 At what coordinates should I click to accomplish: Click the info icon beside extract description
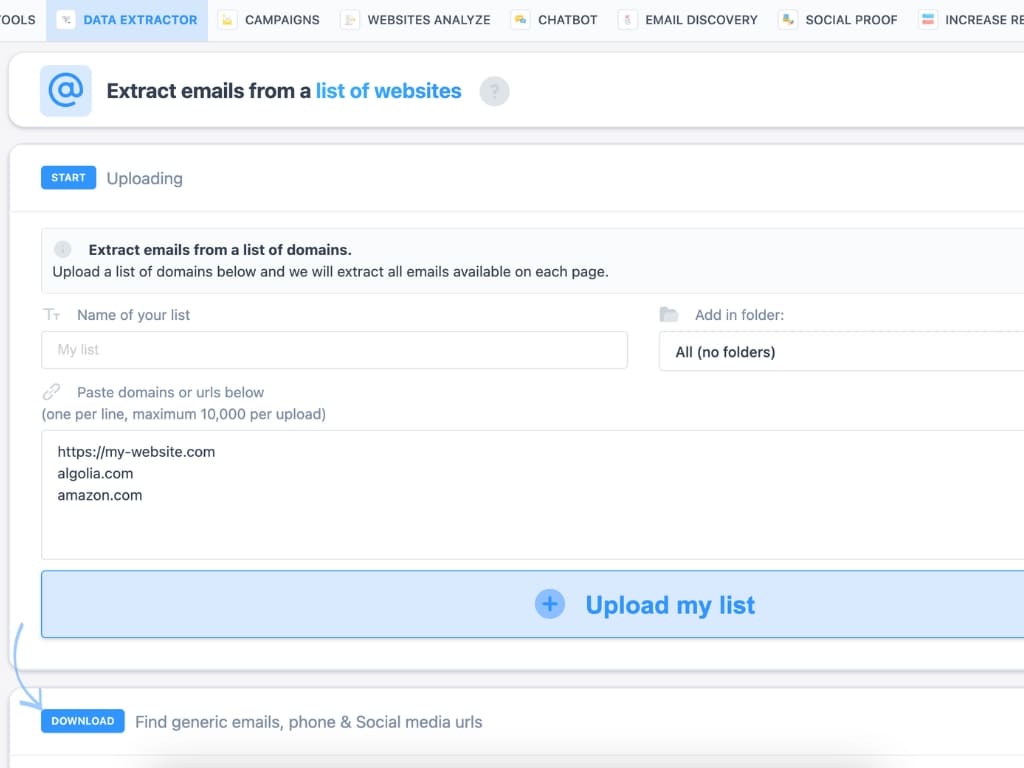pyautogui.click(x=63, y=250)
